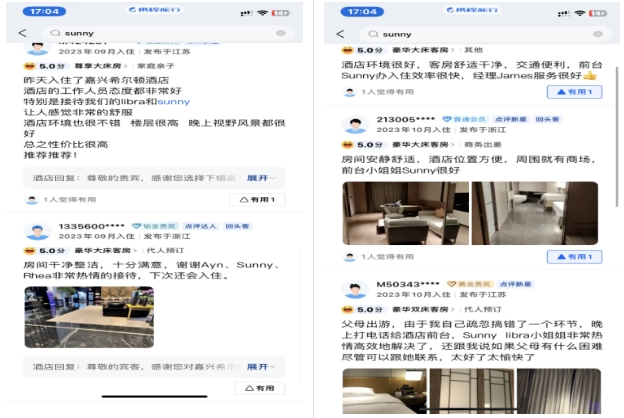
Task: Open 尊享大床房 room type chevron
Action: [101, 66]
